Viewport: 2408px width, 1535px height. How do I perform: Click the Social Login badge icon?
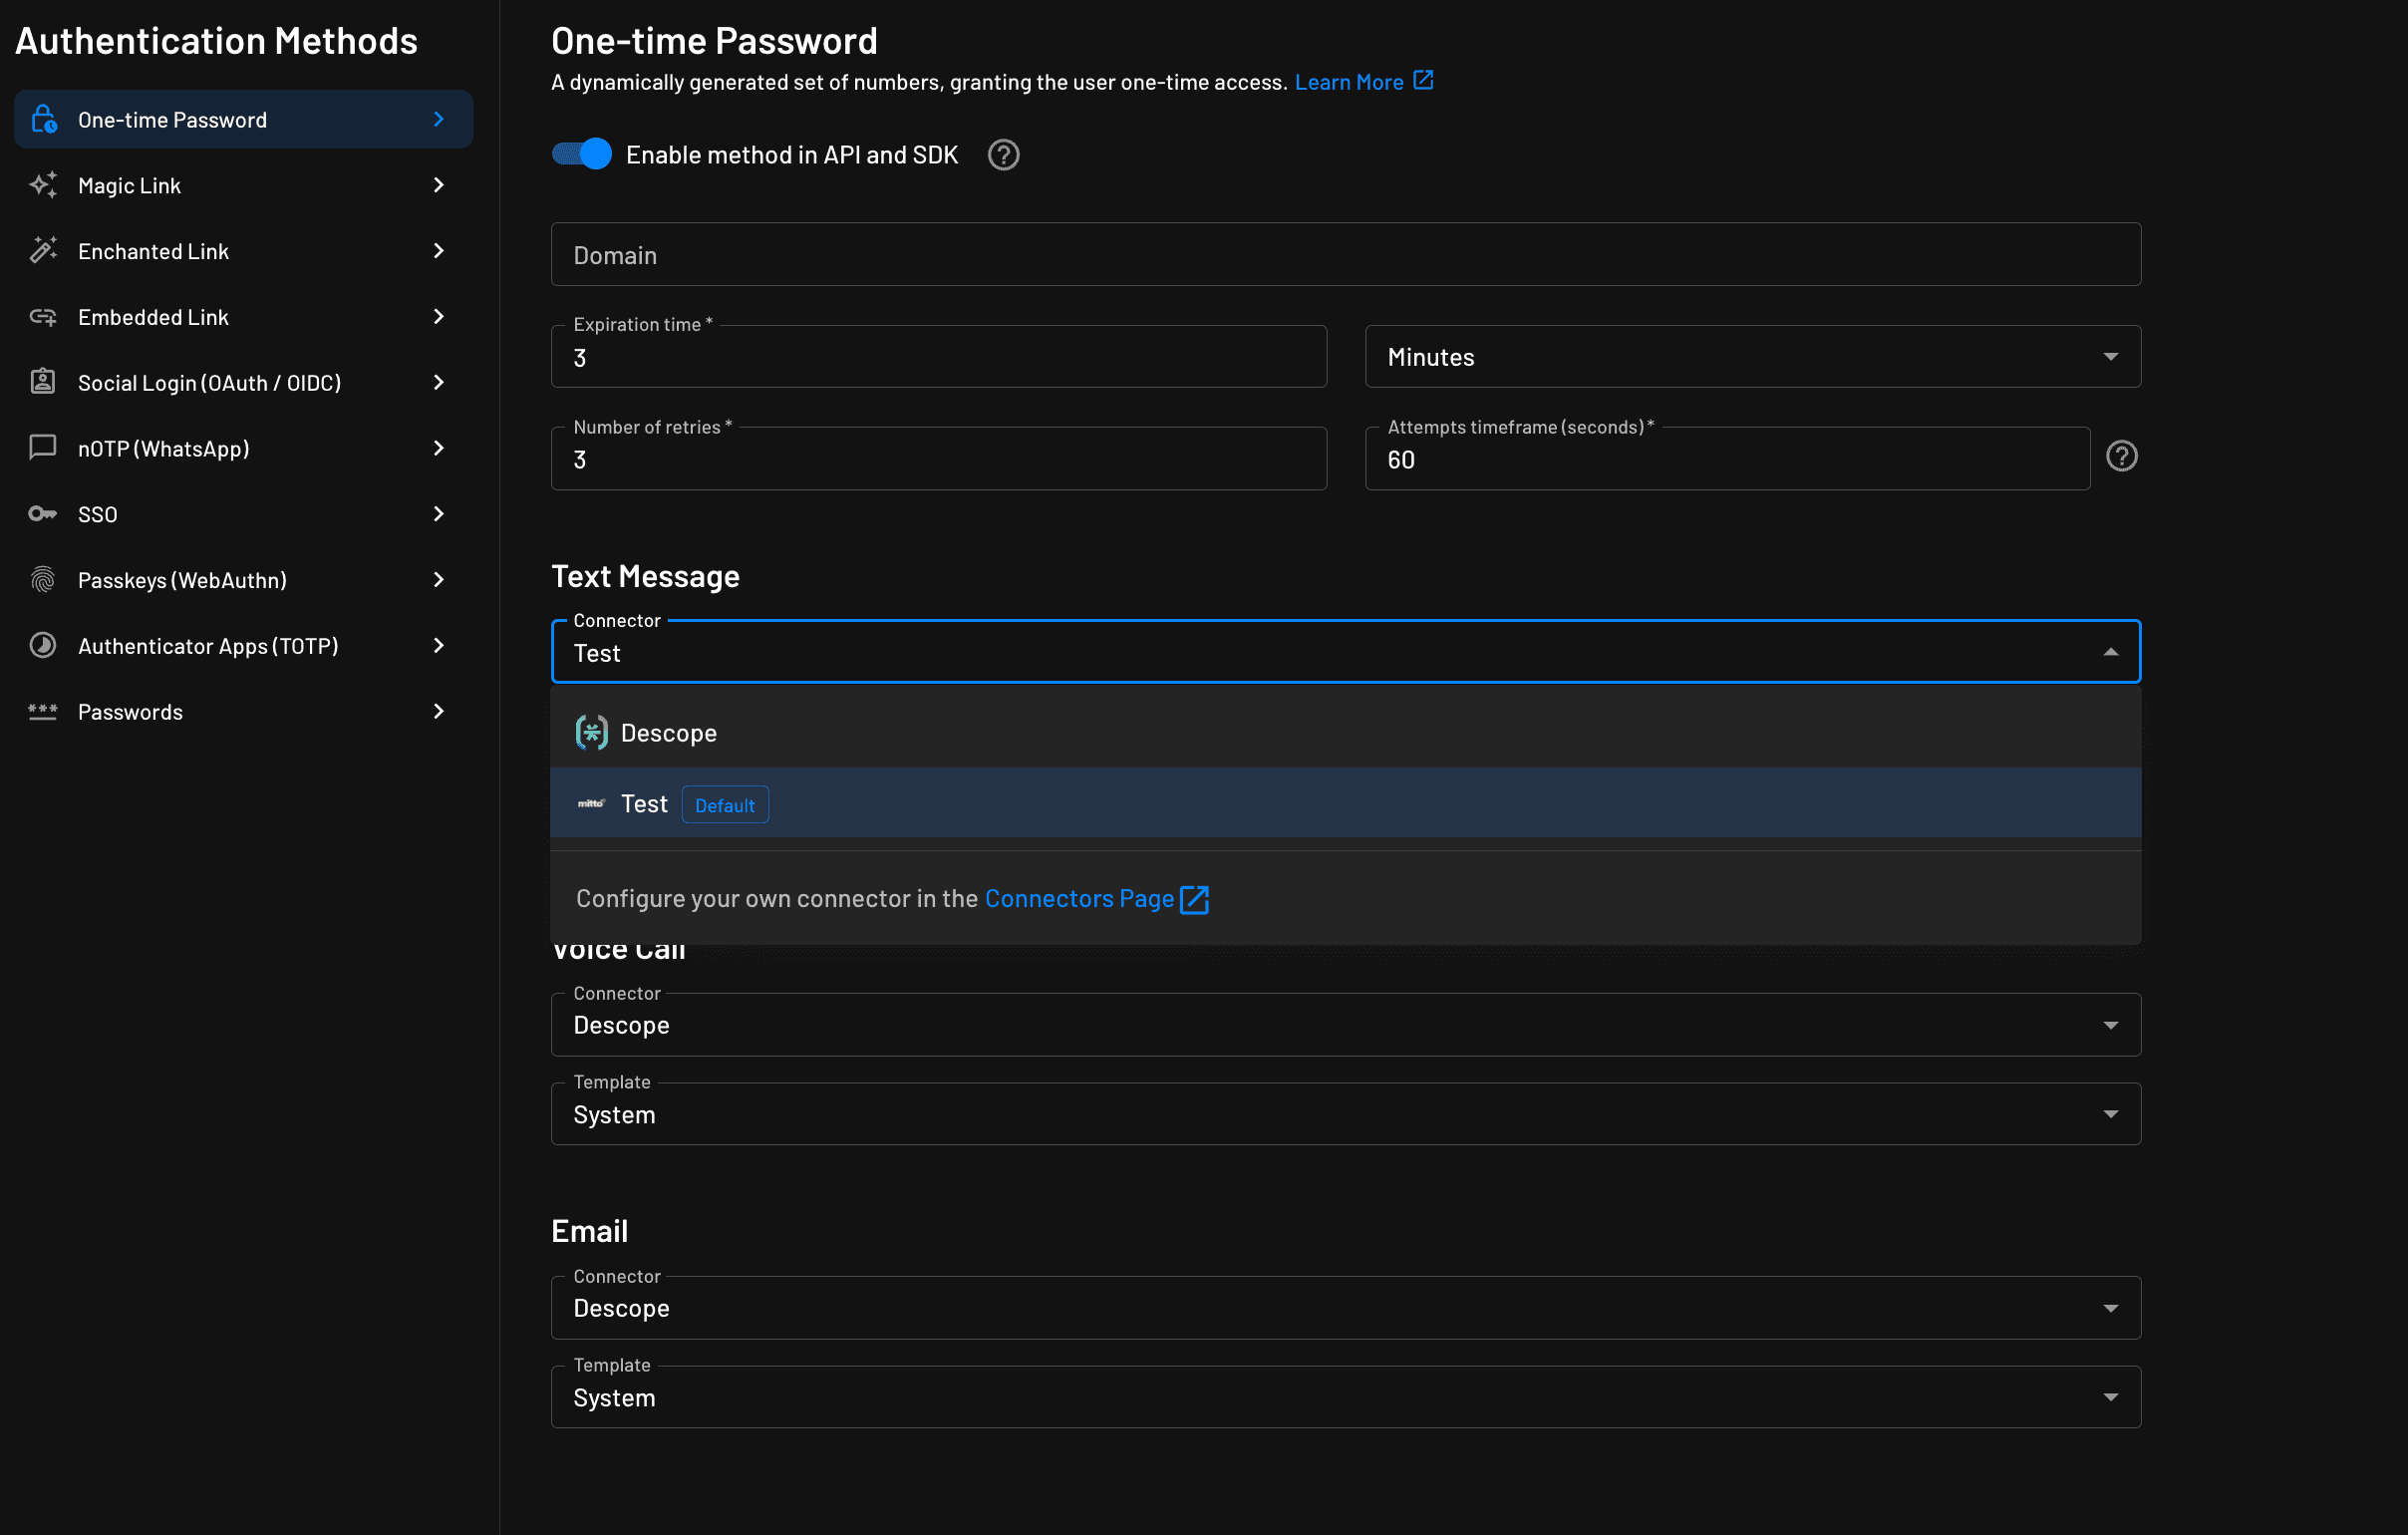pos(43,381)
